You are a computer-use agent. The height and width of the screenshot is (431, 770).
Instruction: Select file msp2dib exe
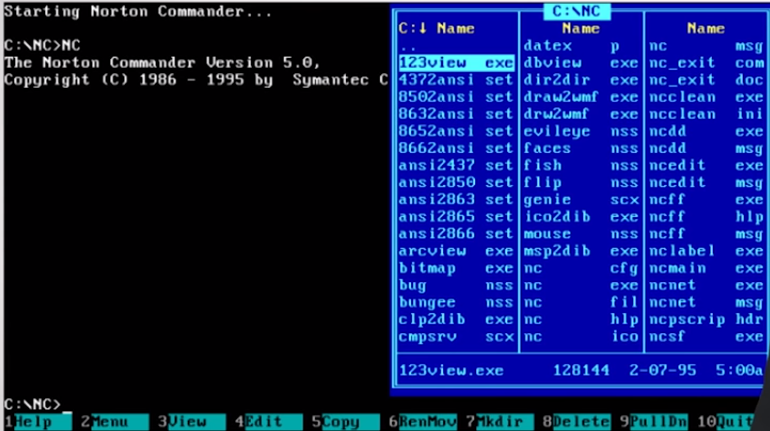coord(581,251)
